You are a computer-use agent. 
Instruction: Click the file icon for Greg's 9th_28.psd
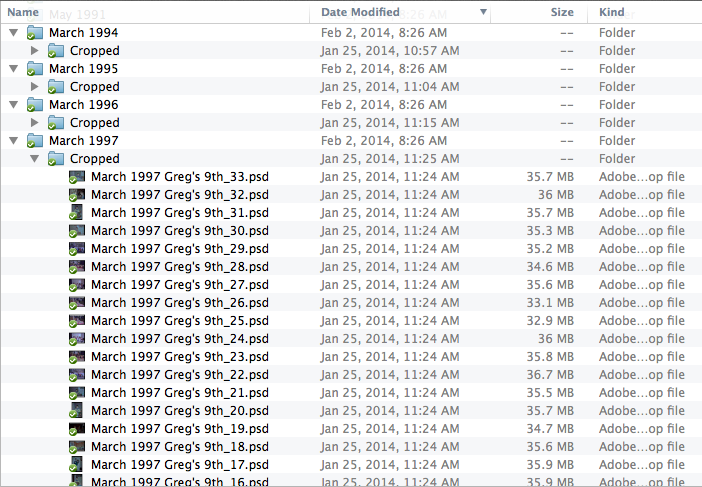coord(77,267)
